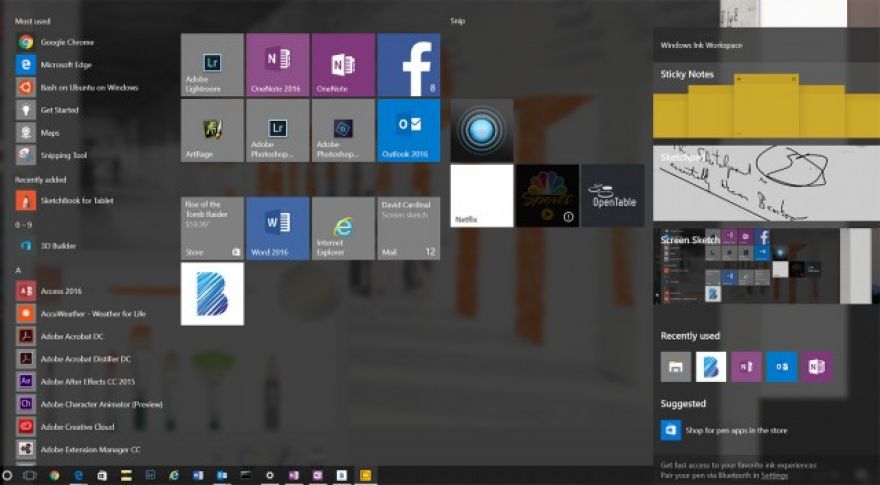Screen dimensions: 880x485
Task: Open Sketchpad in Windows Ink Workspace
Action: pos(766,184)
